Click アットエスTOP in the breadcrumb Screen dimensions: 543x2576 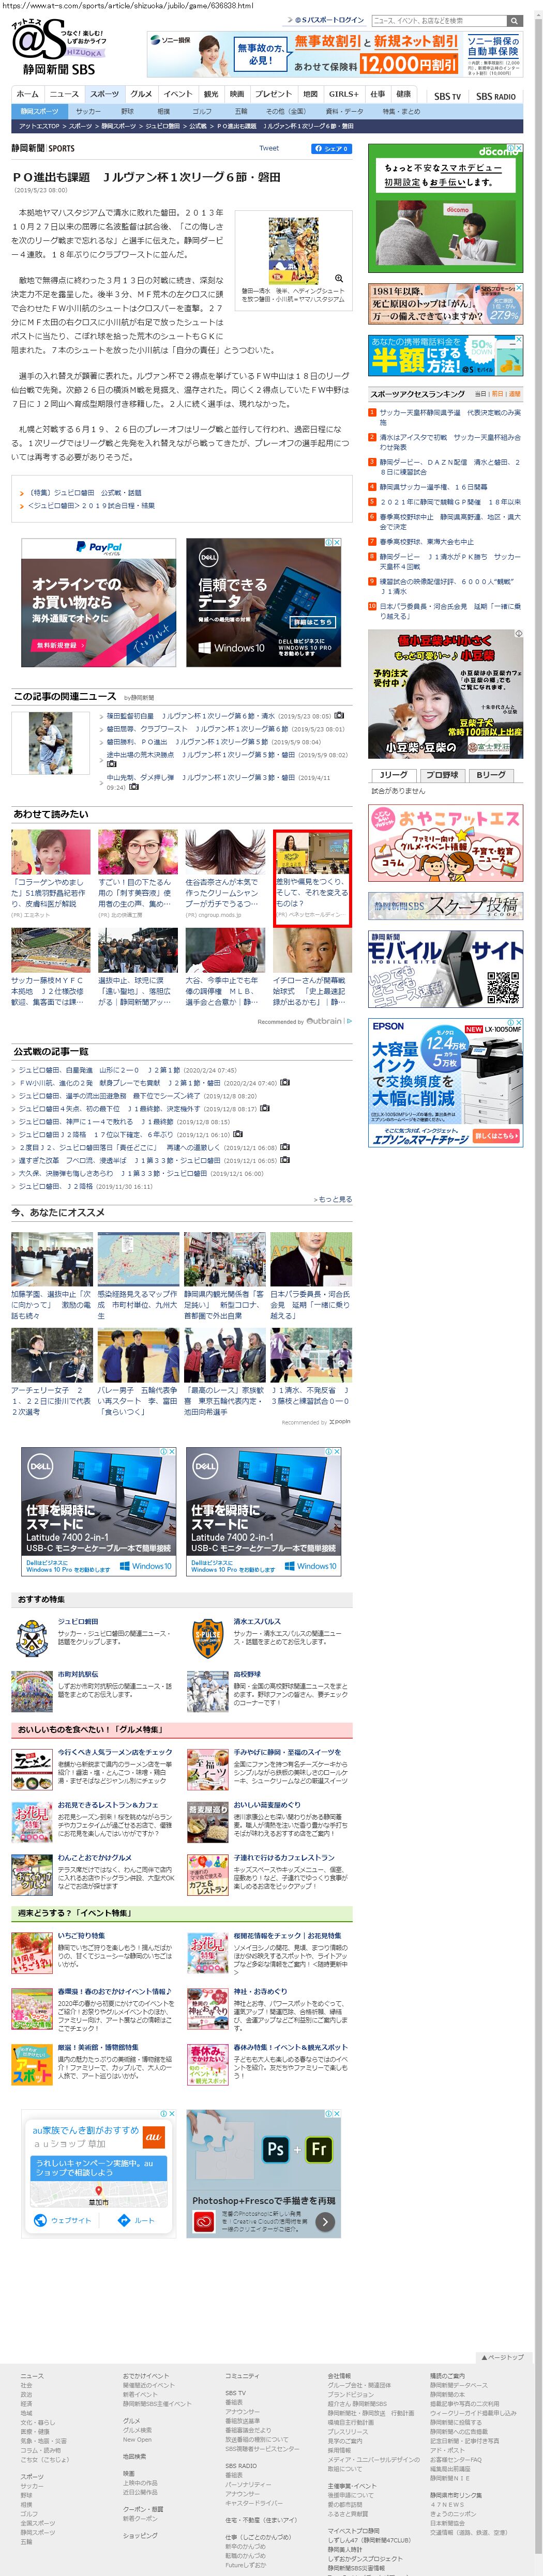tap(39, 127)
